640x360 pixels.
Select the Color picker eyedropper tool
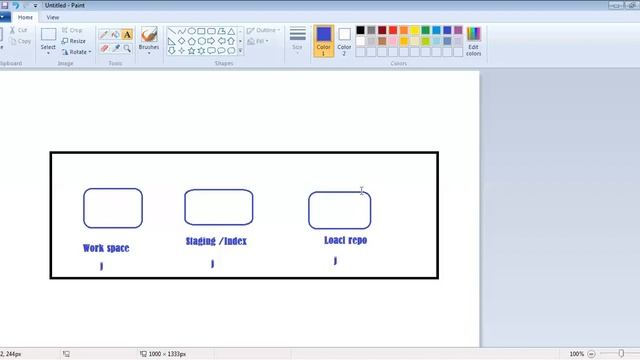(x=116, y=48)
